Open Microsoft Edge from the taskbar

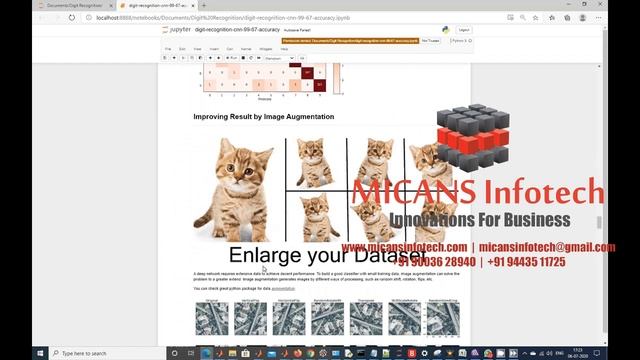pyautogui.click(x=206, y=353)
